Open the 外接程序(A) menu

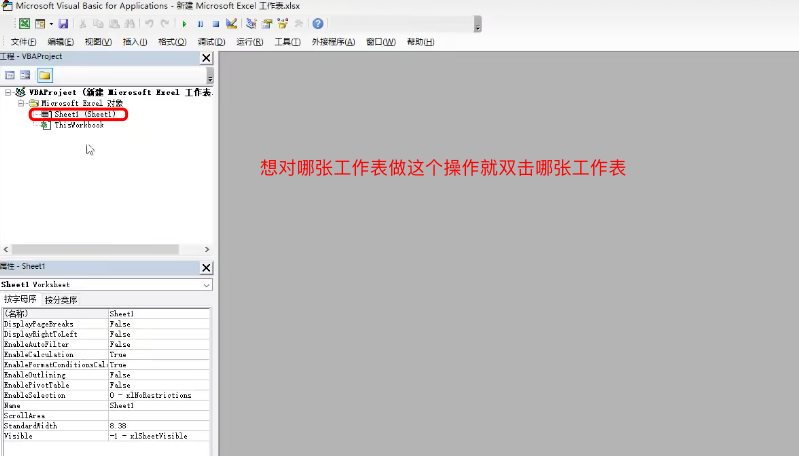(x=333, y=42)
